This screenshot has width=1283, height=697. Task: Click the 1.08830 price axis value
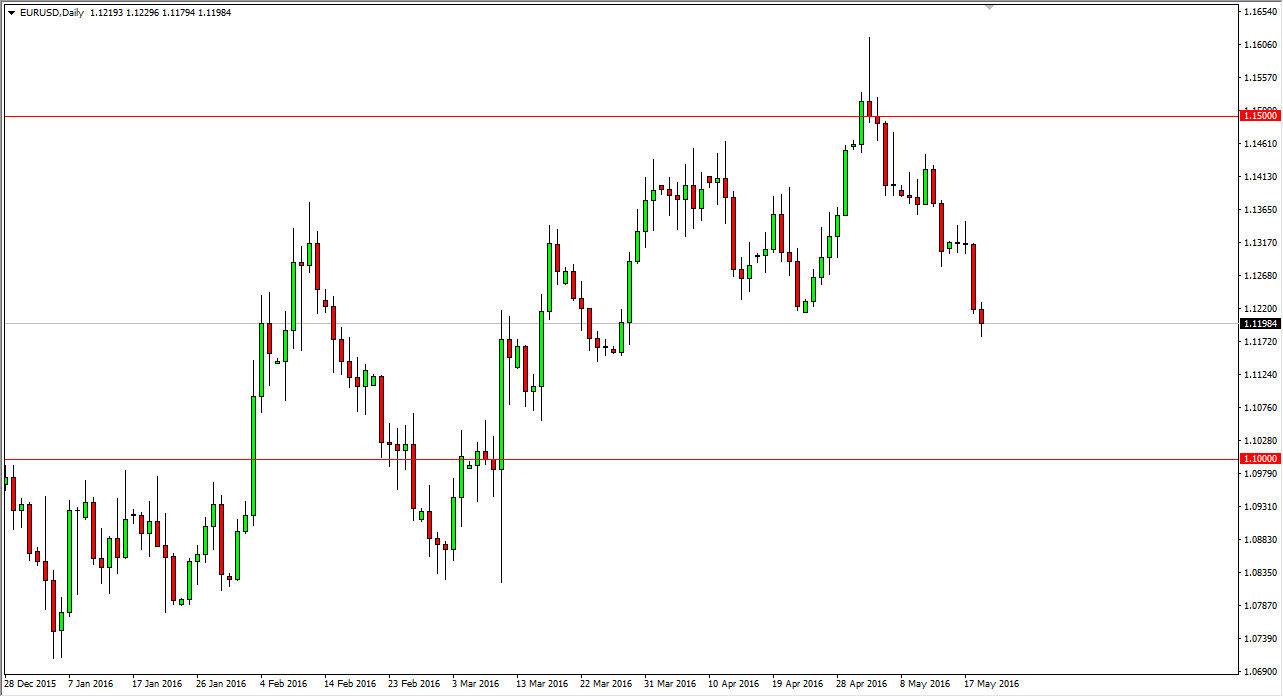(x=1260, y=540)
